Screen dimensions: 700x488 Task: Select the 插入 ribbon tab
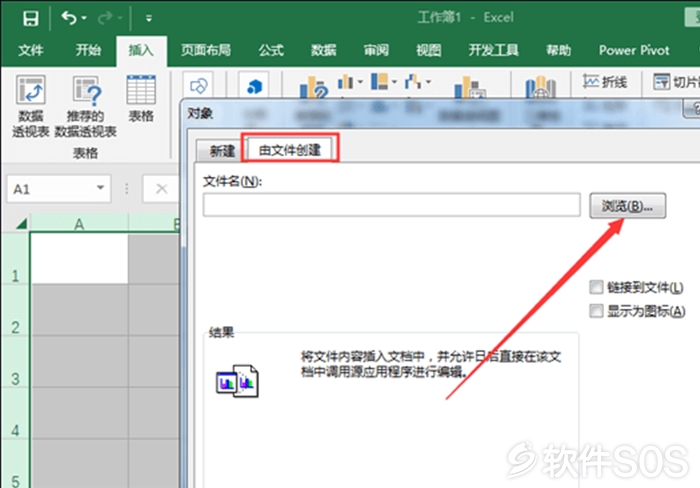141,50
